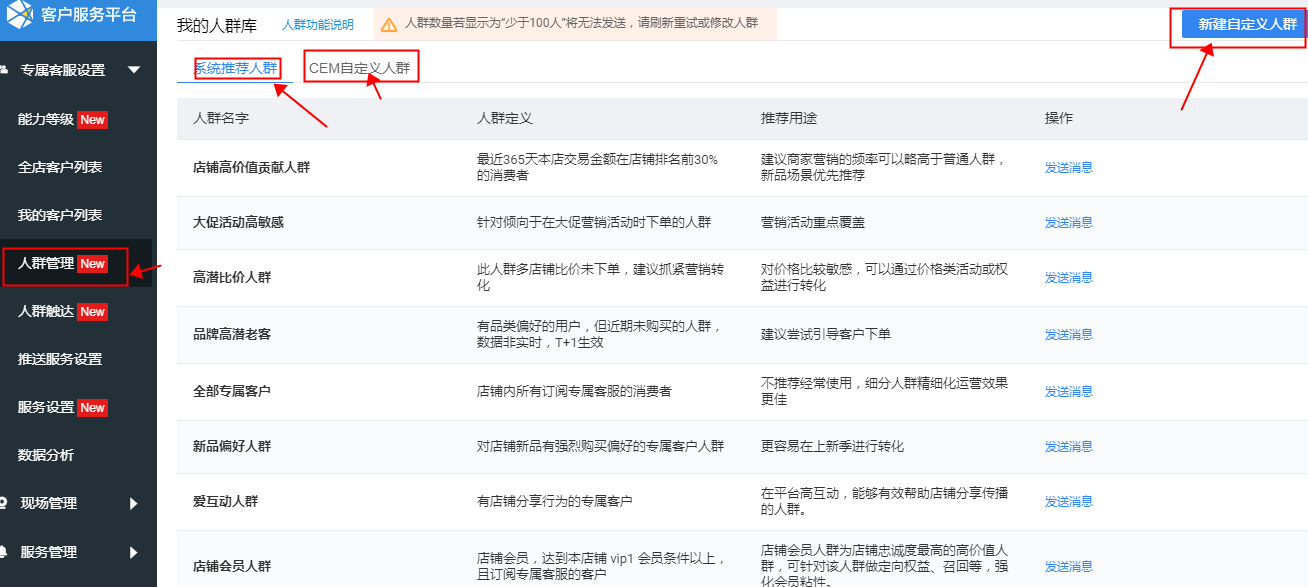The image size is (1308, 587).
Task: Collapse the 专属客服设置 menu arrow
Action: [x=134, y=70]
